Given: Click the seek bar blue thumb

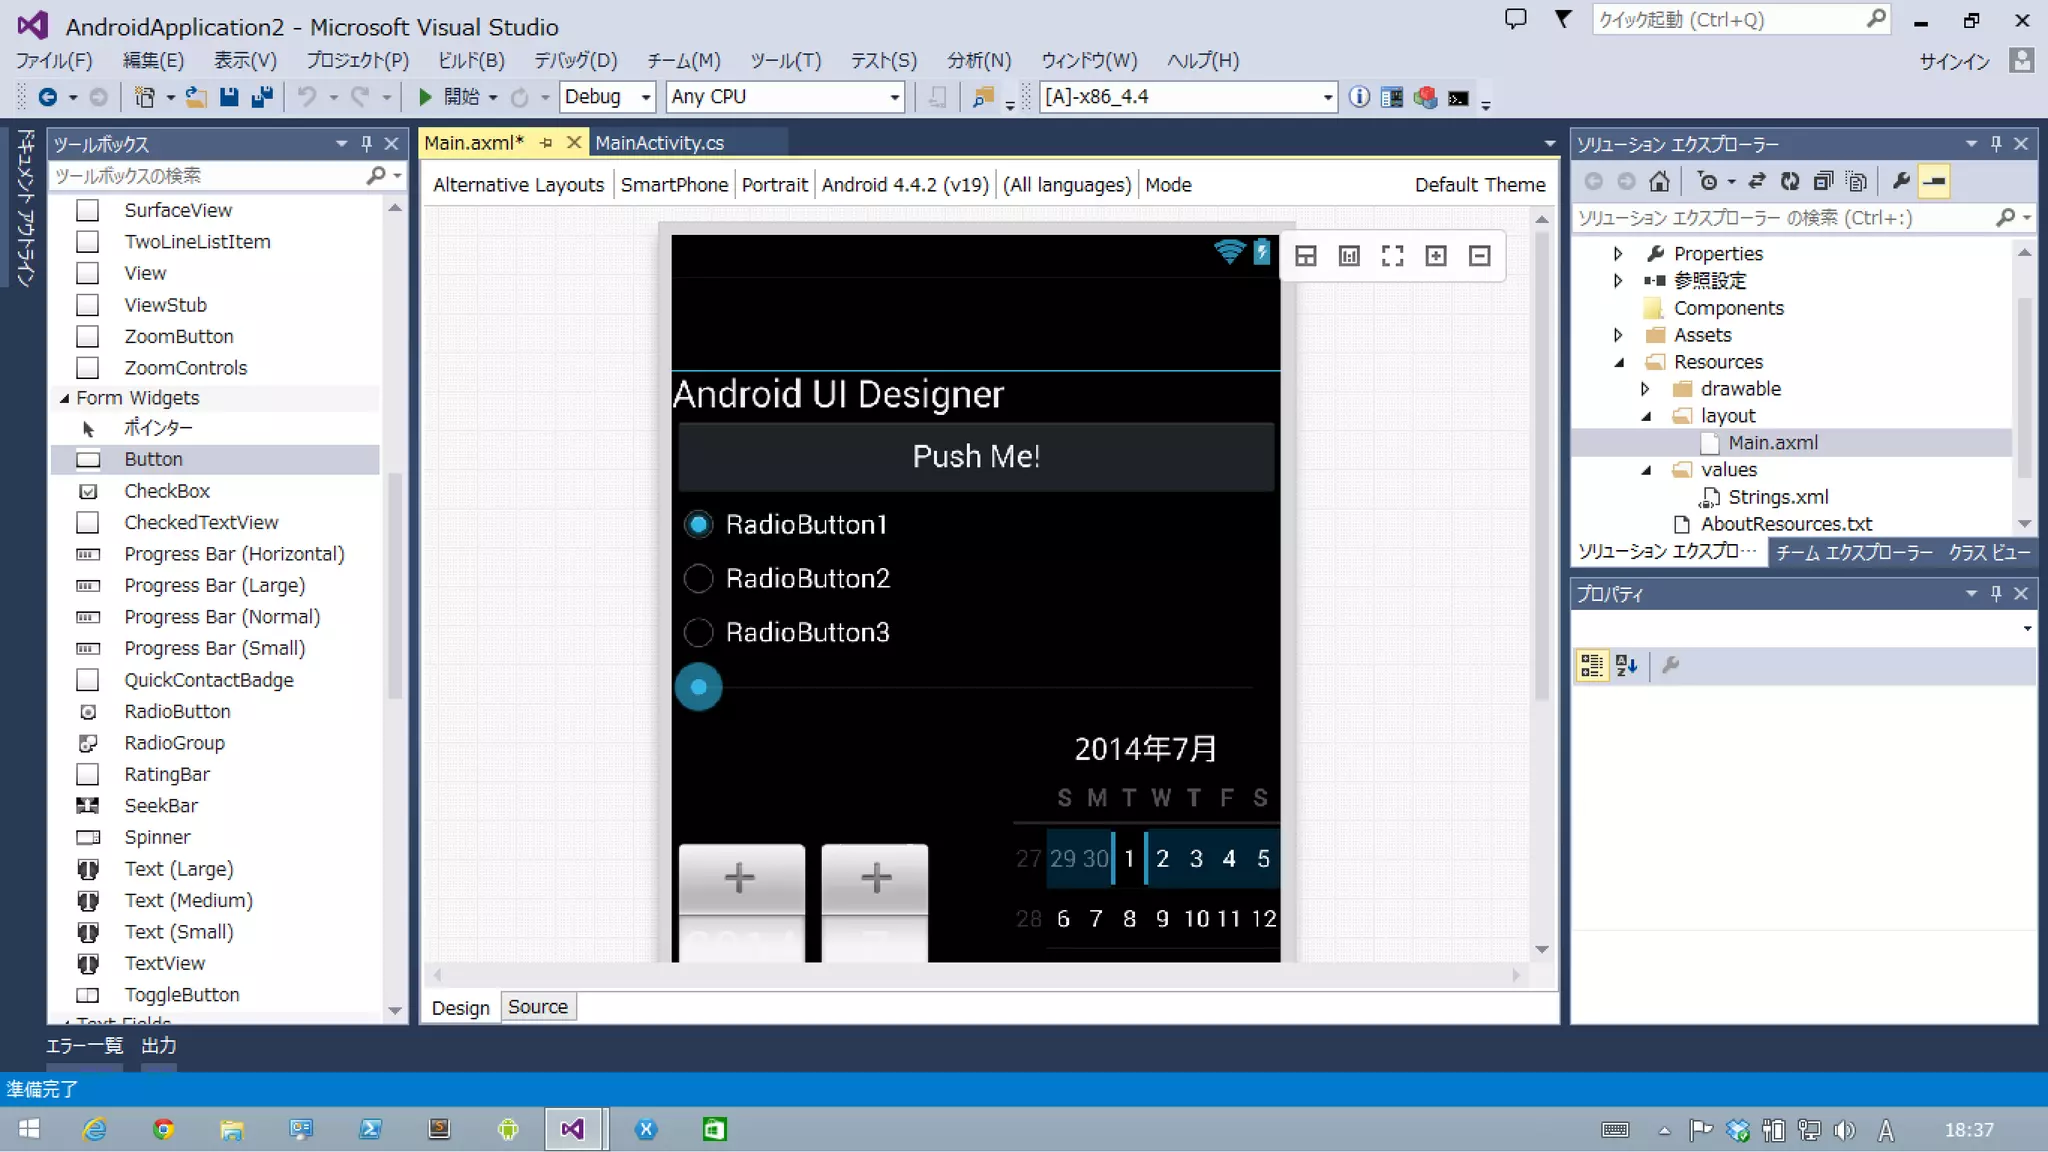Looking at the screenshot, I should pyautogui.click(x=698, y=687).
